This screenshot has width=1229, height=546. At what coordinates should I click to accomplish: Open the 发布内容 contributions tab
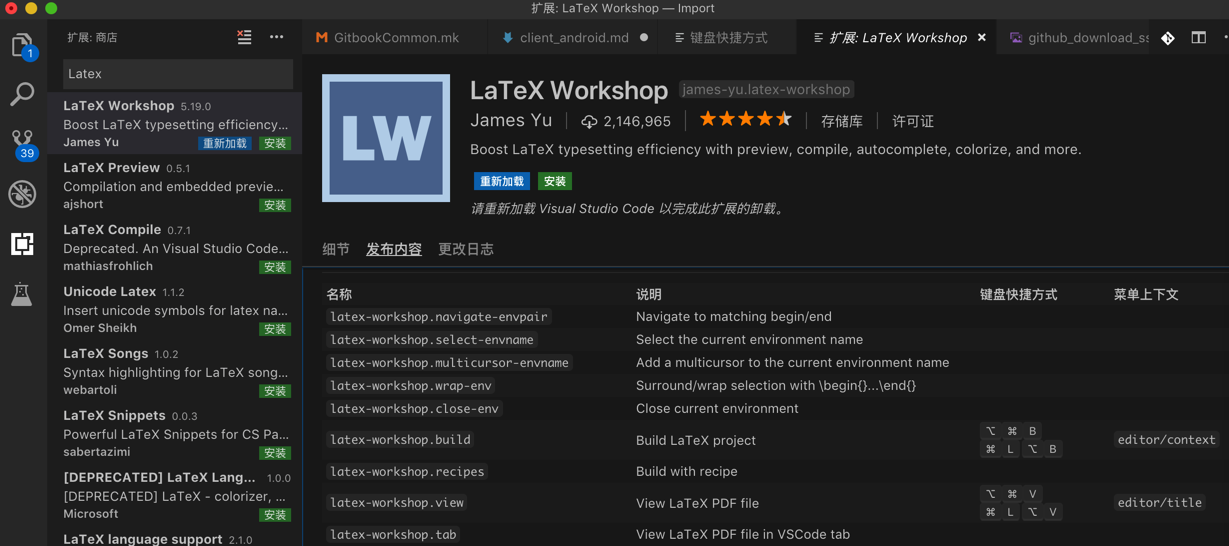click(x=394, y=249)
